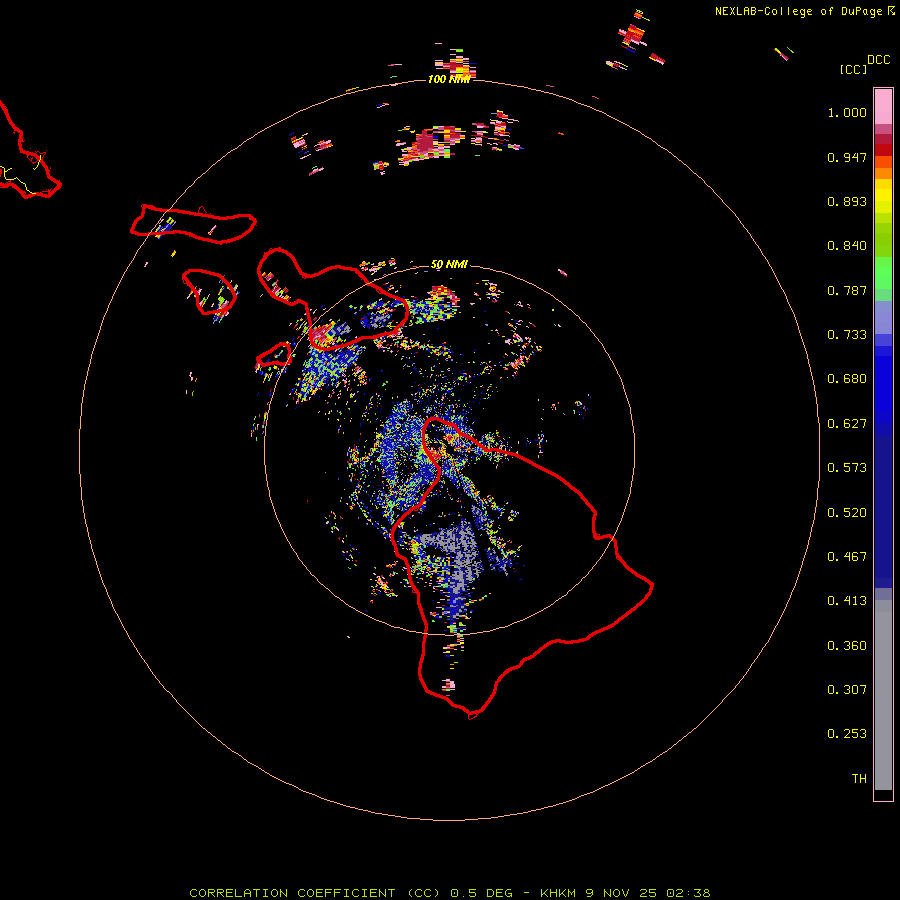Click the 0.307 scale value
The height and width of the screenshot is (900, 900).
click(x=847, y=690)
